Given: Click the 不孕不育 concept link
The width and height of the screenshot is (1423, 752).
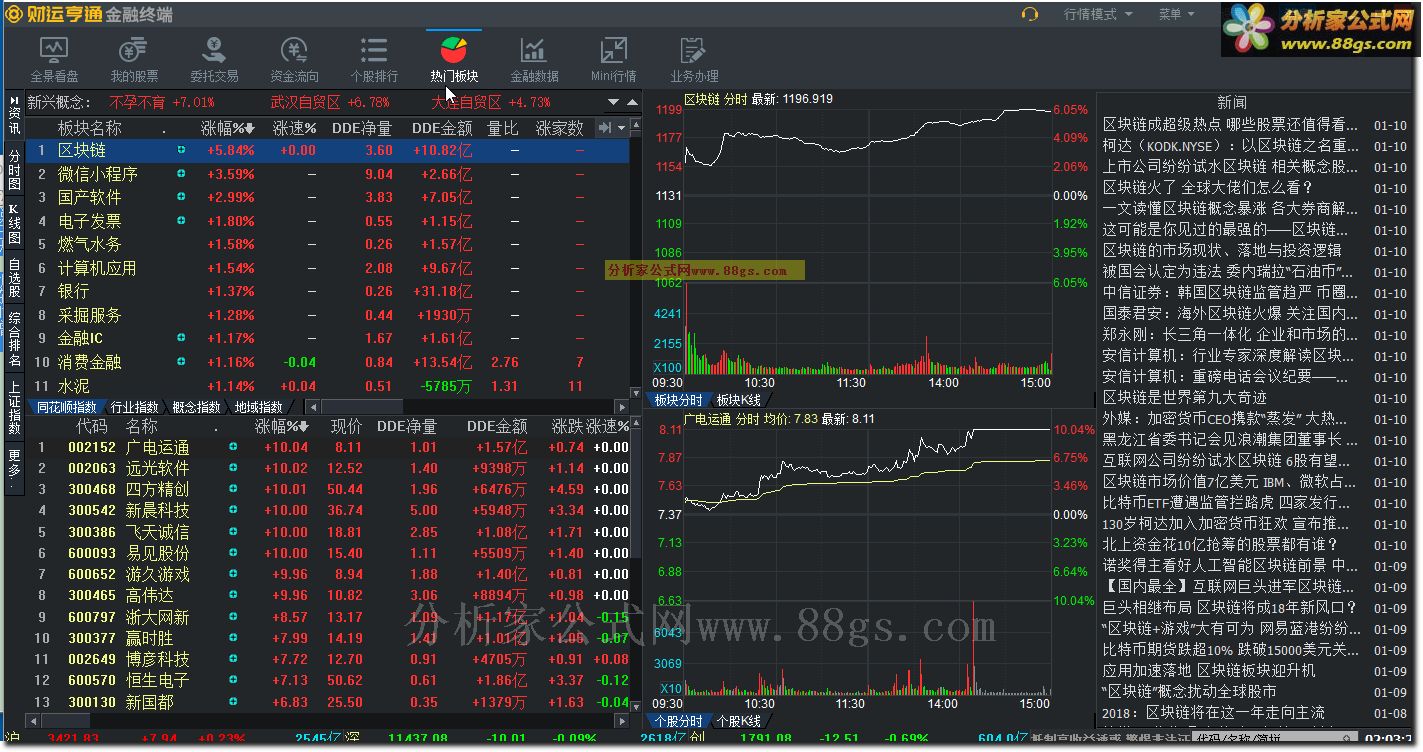Looking at the screenshot, I should (x=138, y=102).
